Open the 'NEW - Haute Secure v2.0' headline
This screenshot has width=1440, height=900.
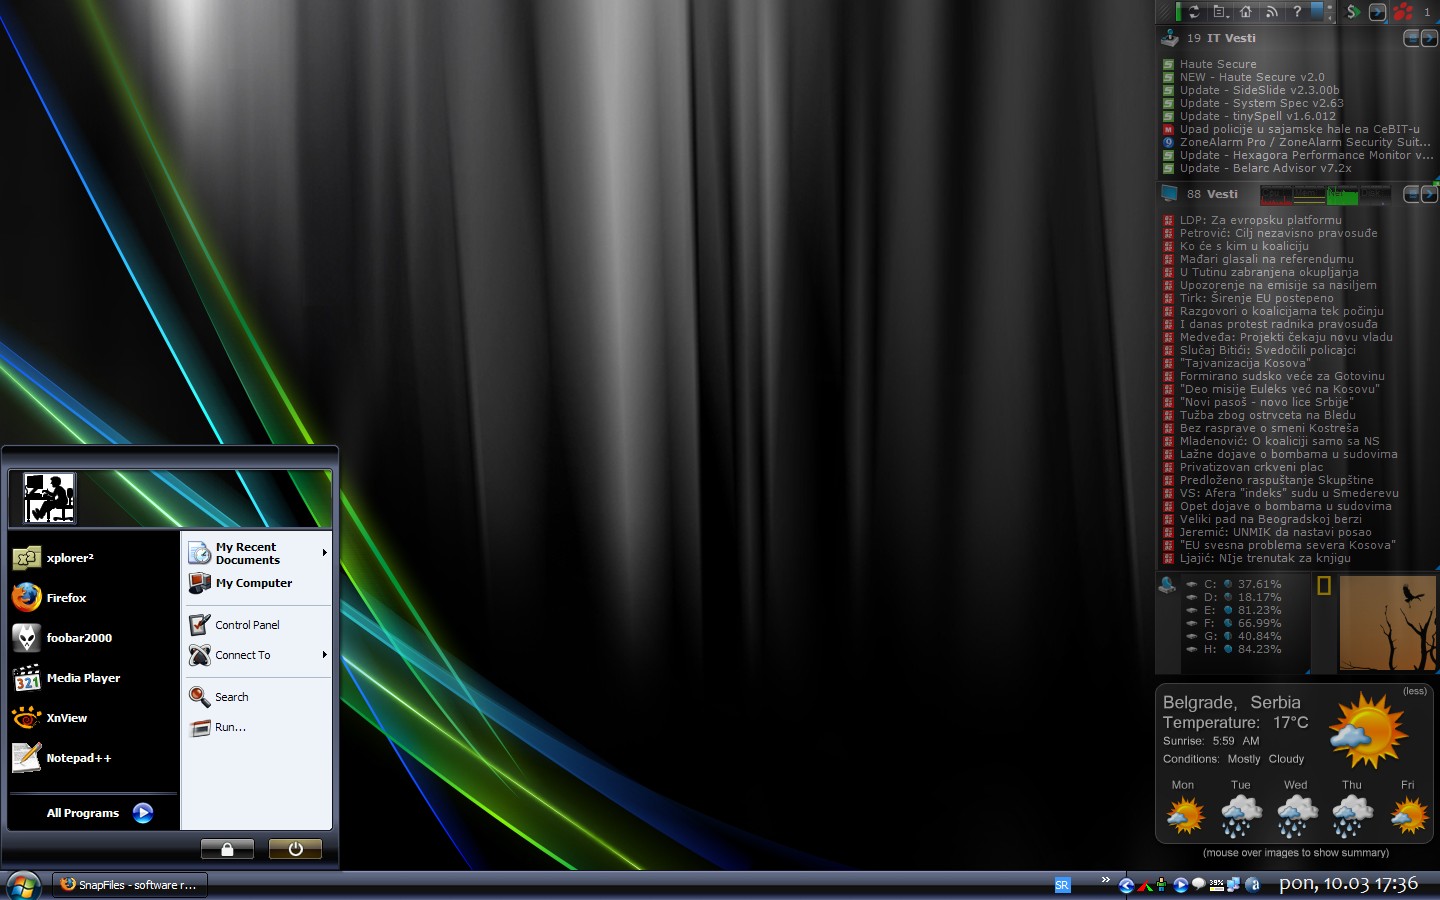1251,77
